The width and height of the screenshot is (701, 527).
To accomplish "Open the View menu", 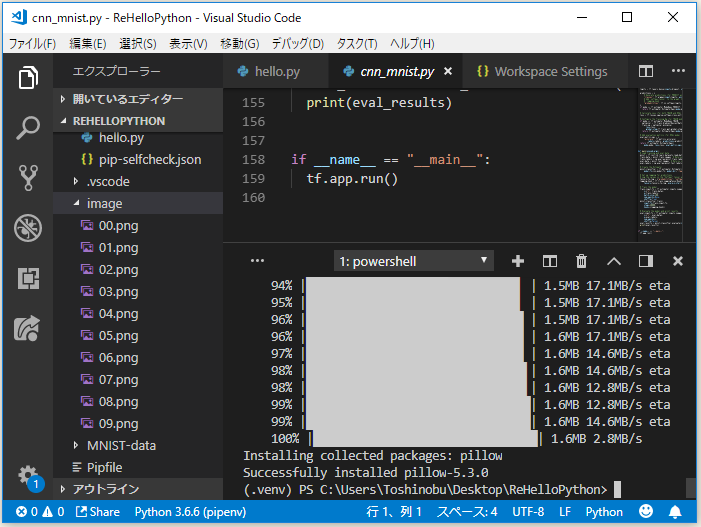I will [188, 43].
